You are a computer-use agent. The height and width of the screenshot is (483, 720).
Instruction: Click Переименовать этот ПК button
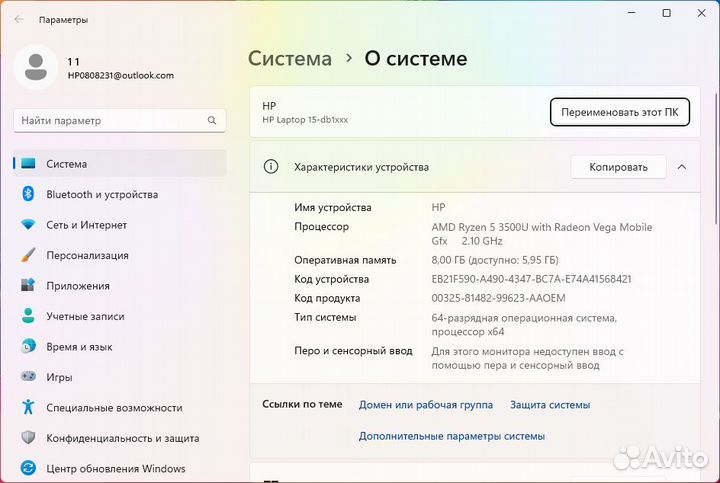[619, 112]
